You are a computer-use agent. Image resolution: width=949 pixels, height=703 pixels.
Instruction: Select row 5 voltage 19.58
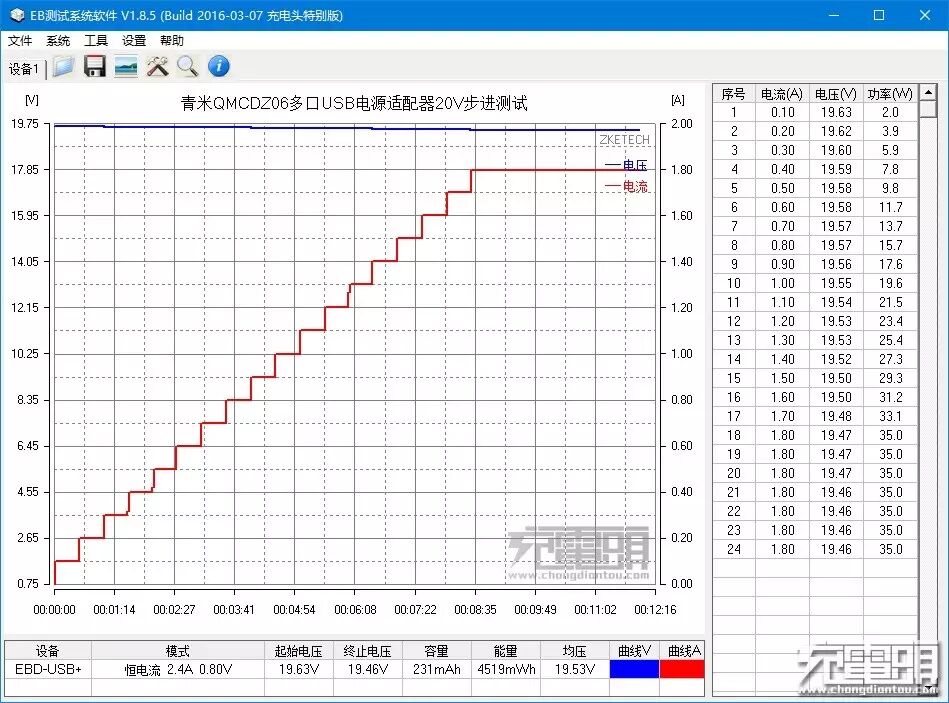[836, 188]
